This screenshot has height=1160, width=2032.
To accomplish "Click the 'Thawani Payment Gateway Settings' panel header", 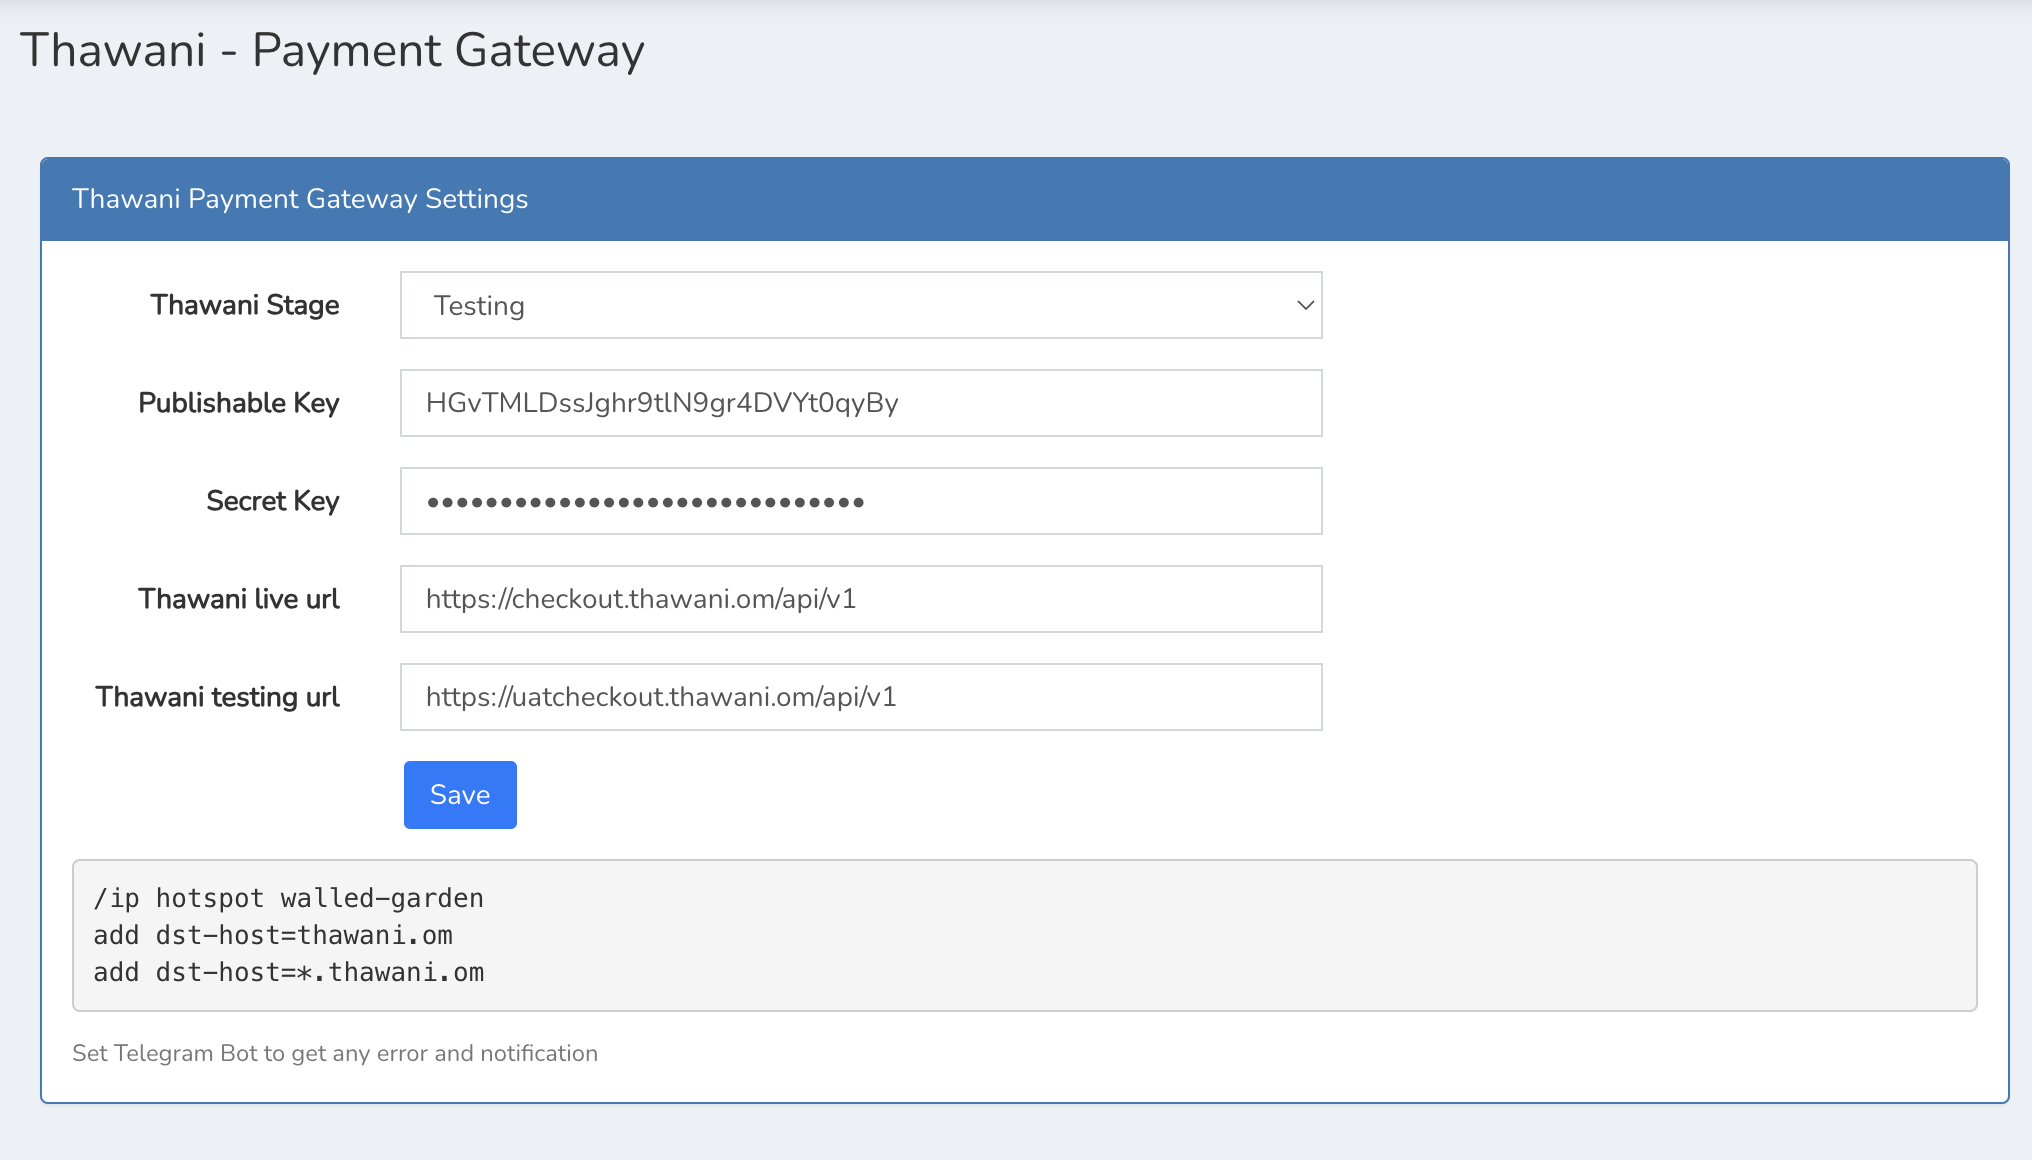I will [300, 199].
